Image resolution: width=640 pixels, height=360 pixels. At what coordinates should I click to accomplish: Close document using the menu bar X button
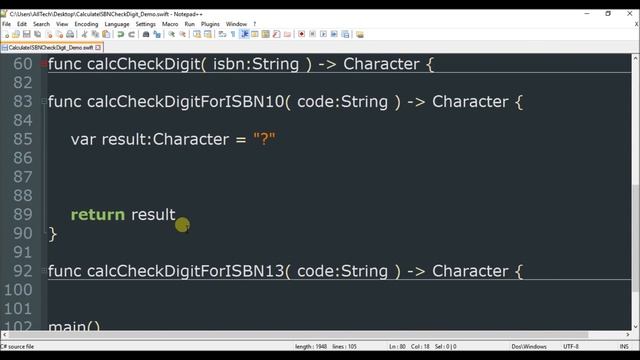(636, 24)
